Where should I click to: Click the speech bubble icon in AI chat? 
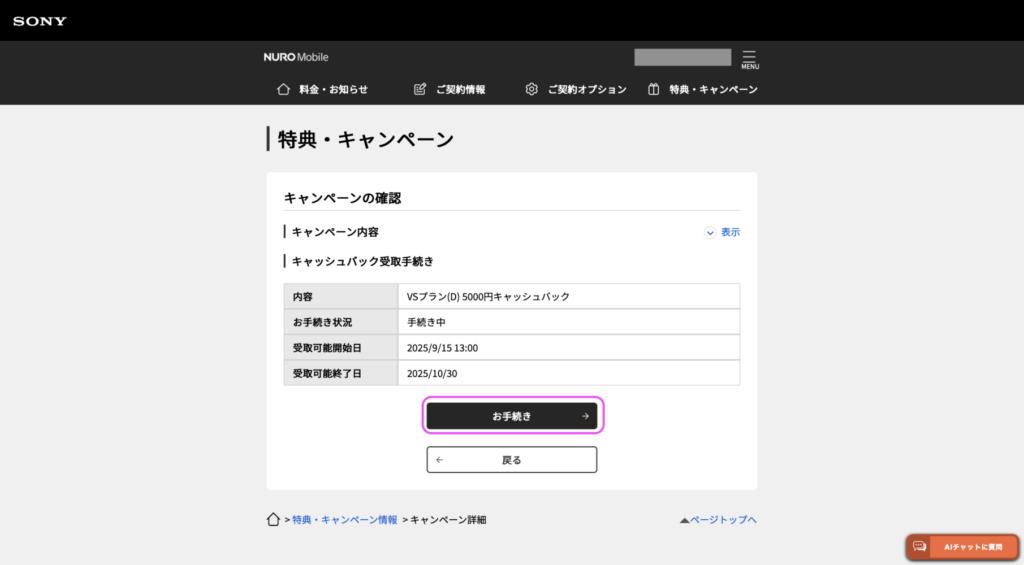[x=919, y=547]
